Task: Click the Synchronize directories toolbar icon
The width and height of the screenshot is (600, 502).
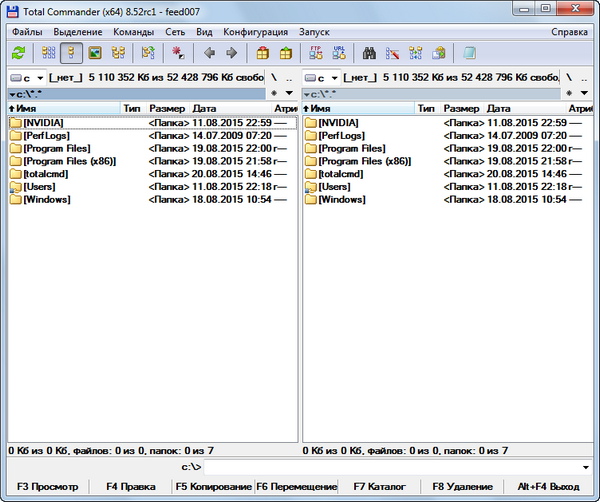Action: click(x=416, y=53)
